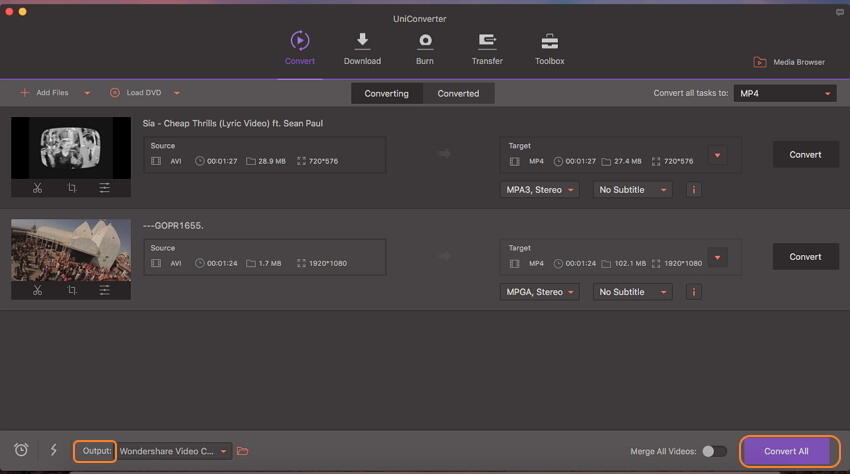This screenshot has height=474, width=850.
Task: Select the Sia Cheap Thrills video thumbnail
Action: (x=71, y=148)
